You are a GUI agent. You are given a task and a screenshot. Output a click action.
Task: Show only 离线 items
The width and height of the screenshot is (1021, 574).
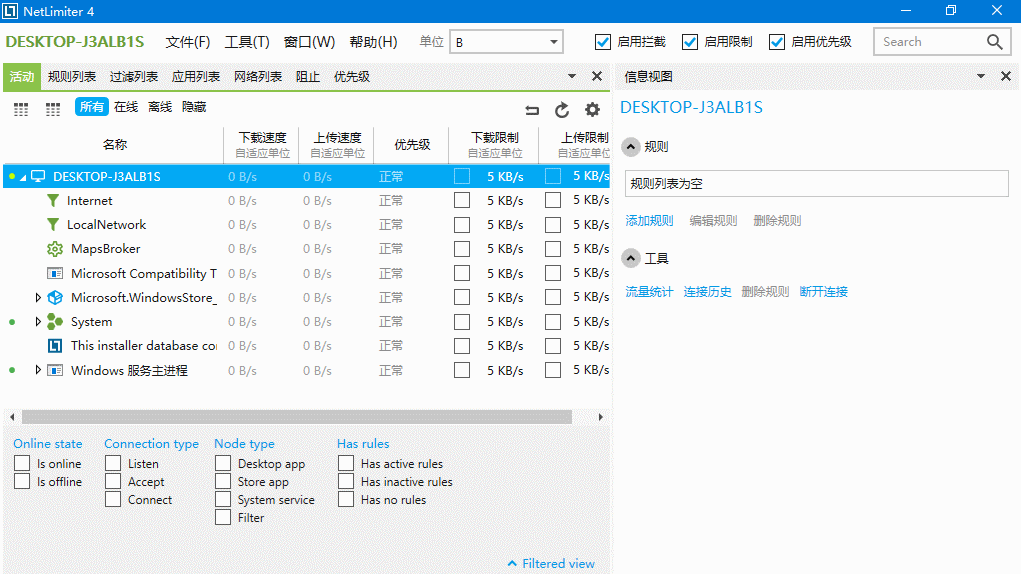160,107
